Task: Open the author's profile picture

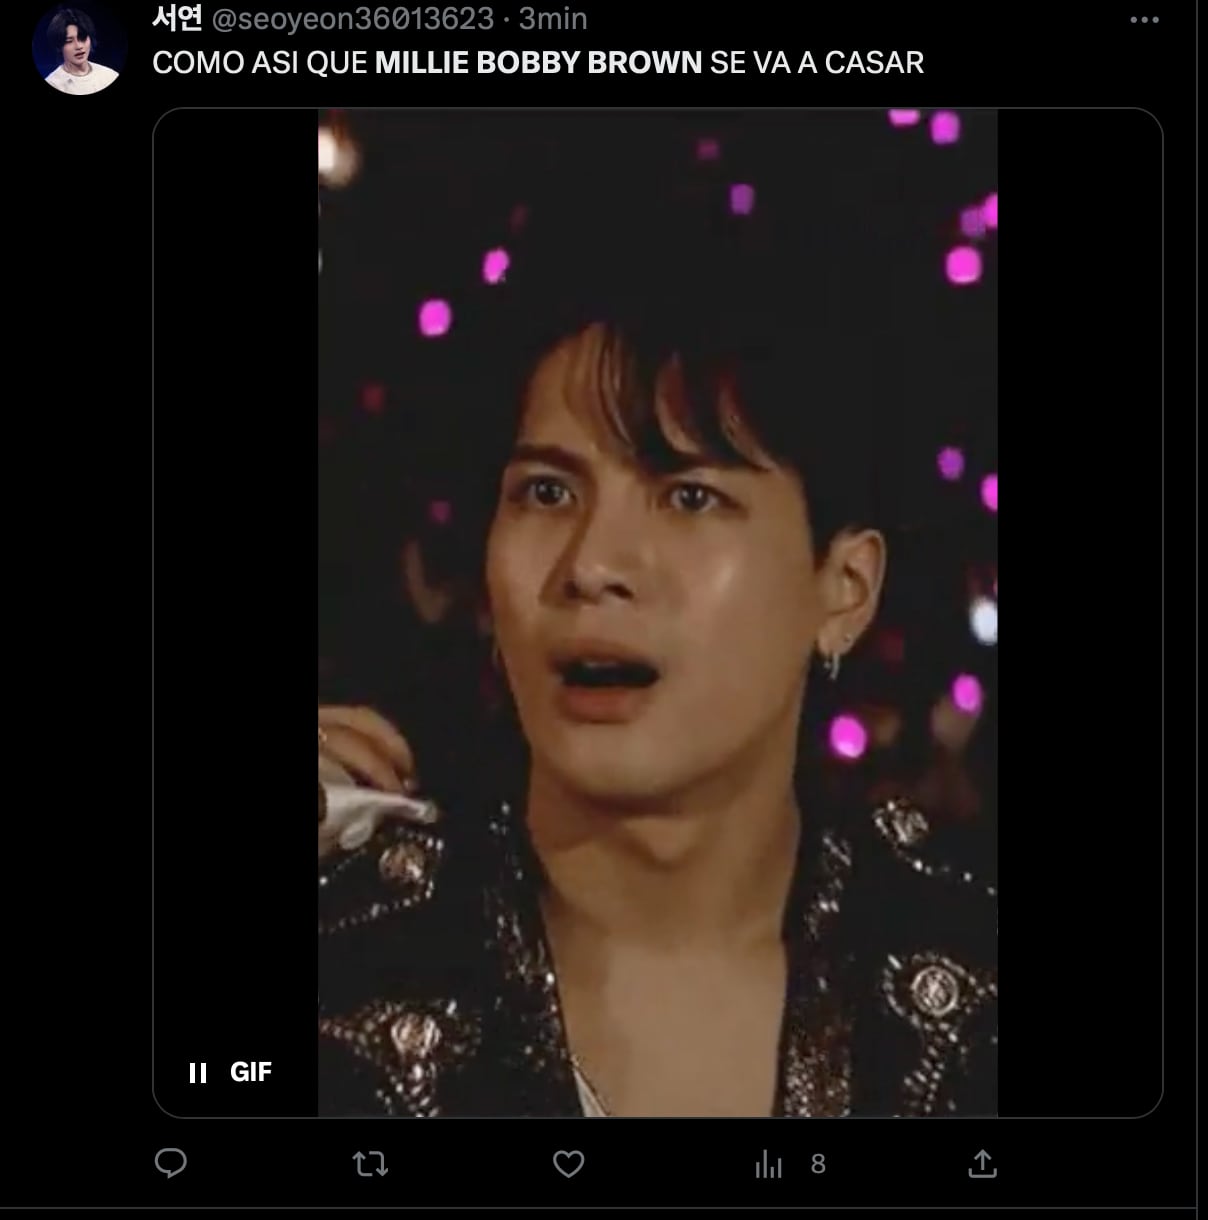Action: coord(79,48)
